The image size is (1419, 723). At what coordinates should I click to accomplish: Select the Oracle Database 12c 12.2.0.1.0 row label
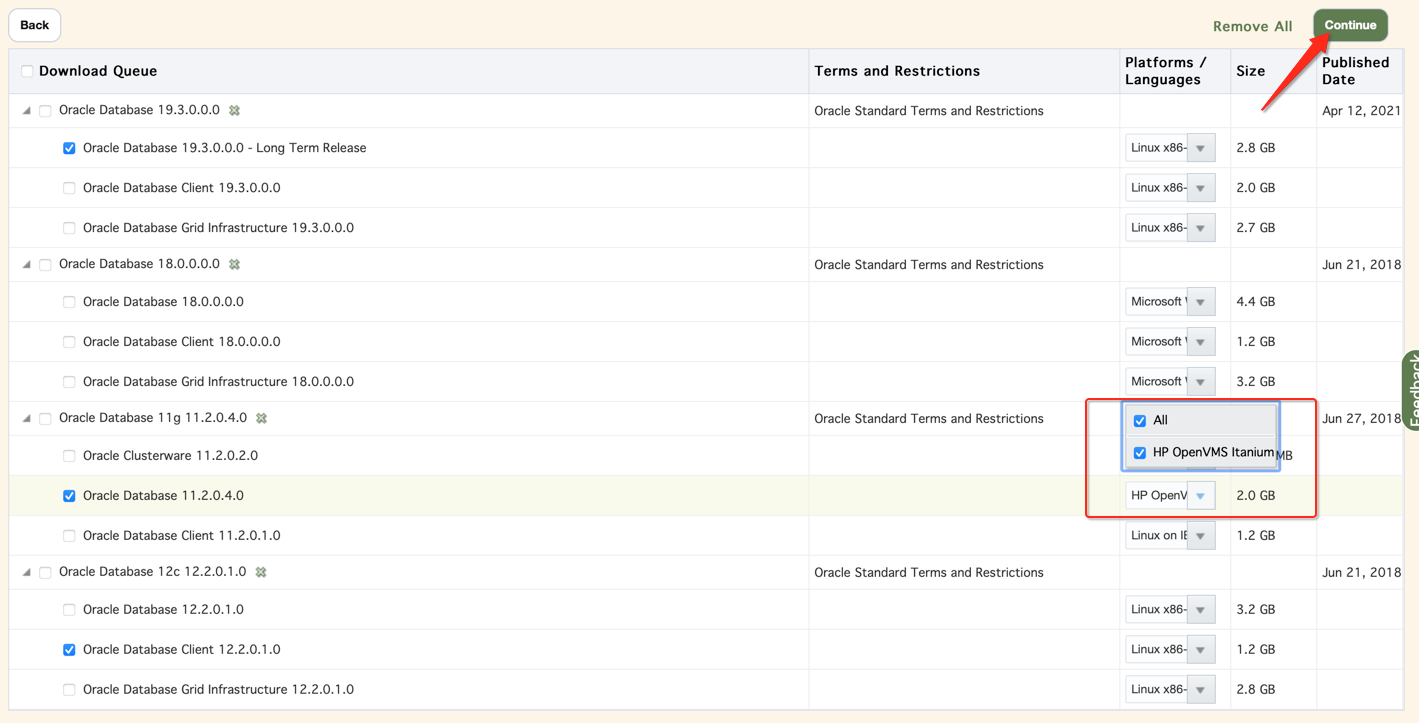pyautogui.click(x=152, y=573)
